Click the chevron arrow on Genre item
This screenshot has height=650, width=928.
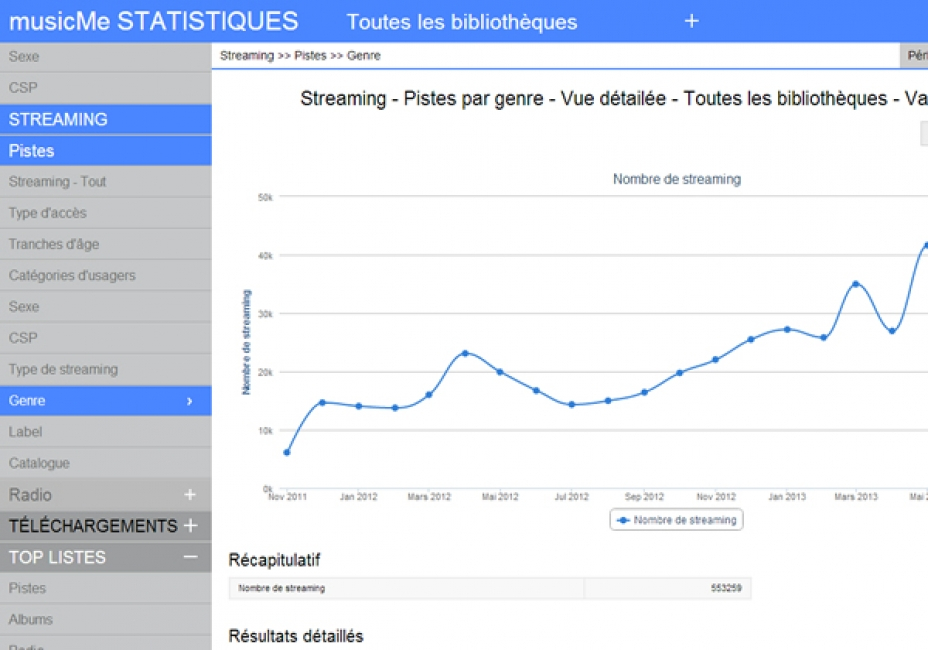[x=189, y=401]
